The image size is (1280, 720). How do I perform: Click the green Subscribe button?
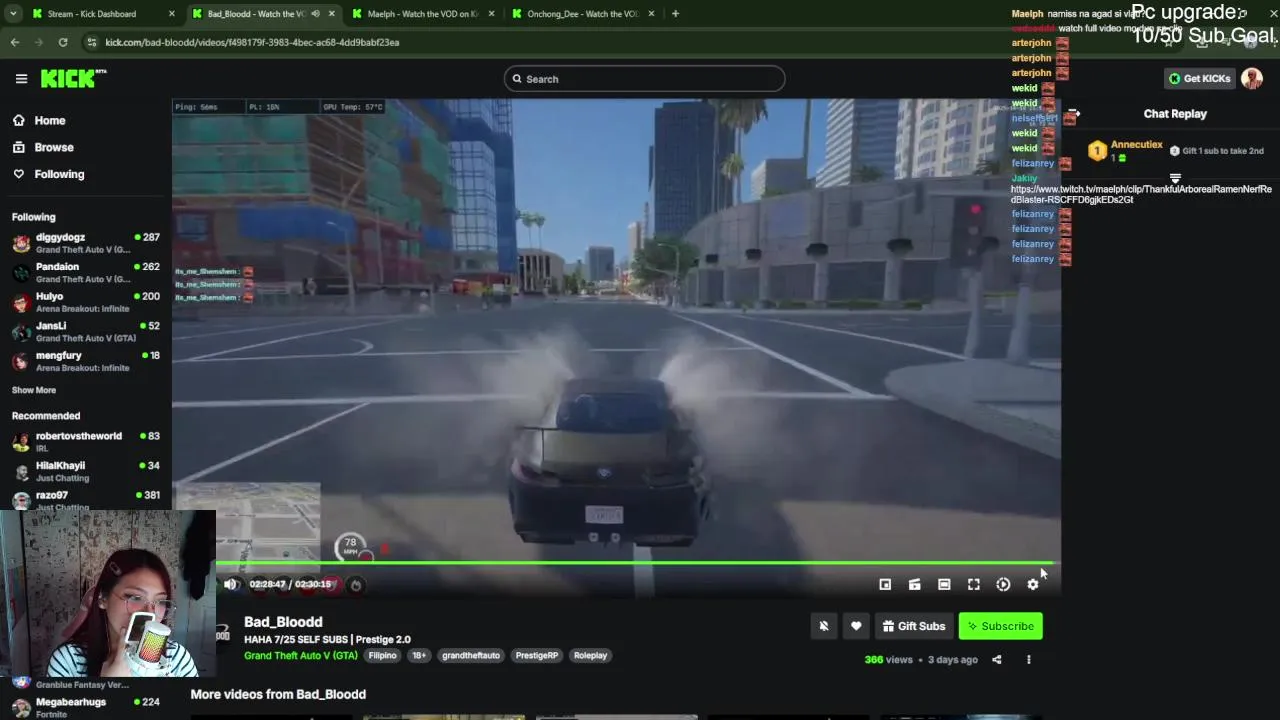pyautogui.click(x=1001, y=626)
